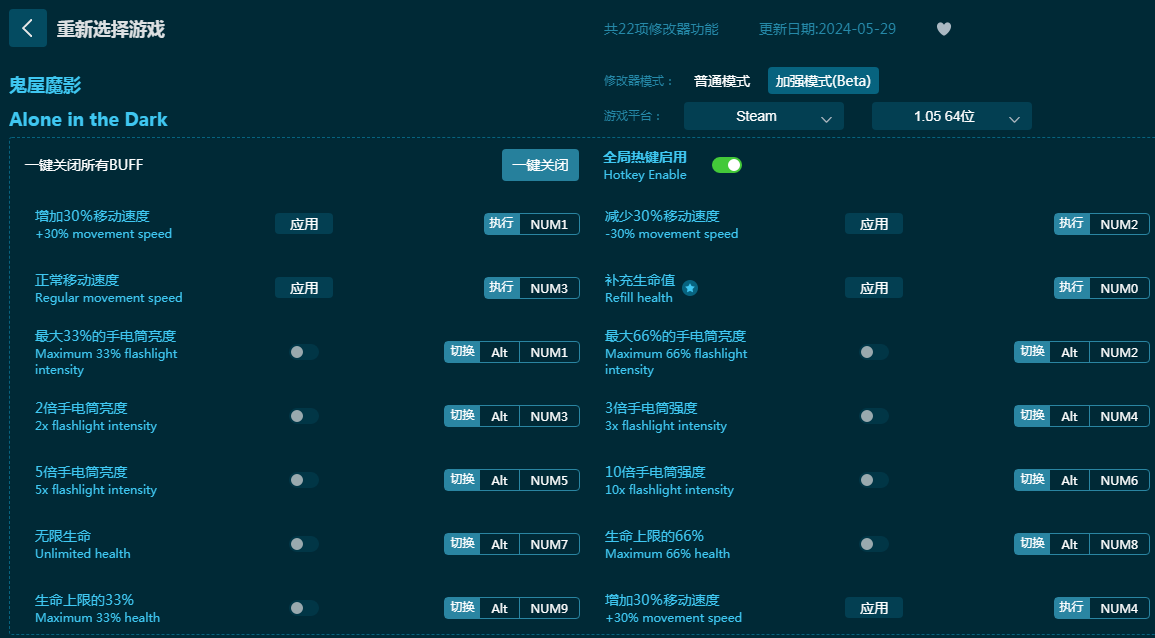Click 切换 label for Unlimited health hotkey

[462, 544]
